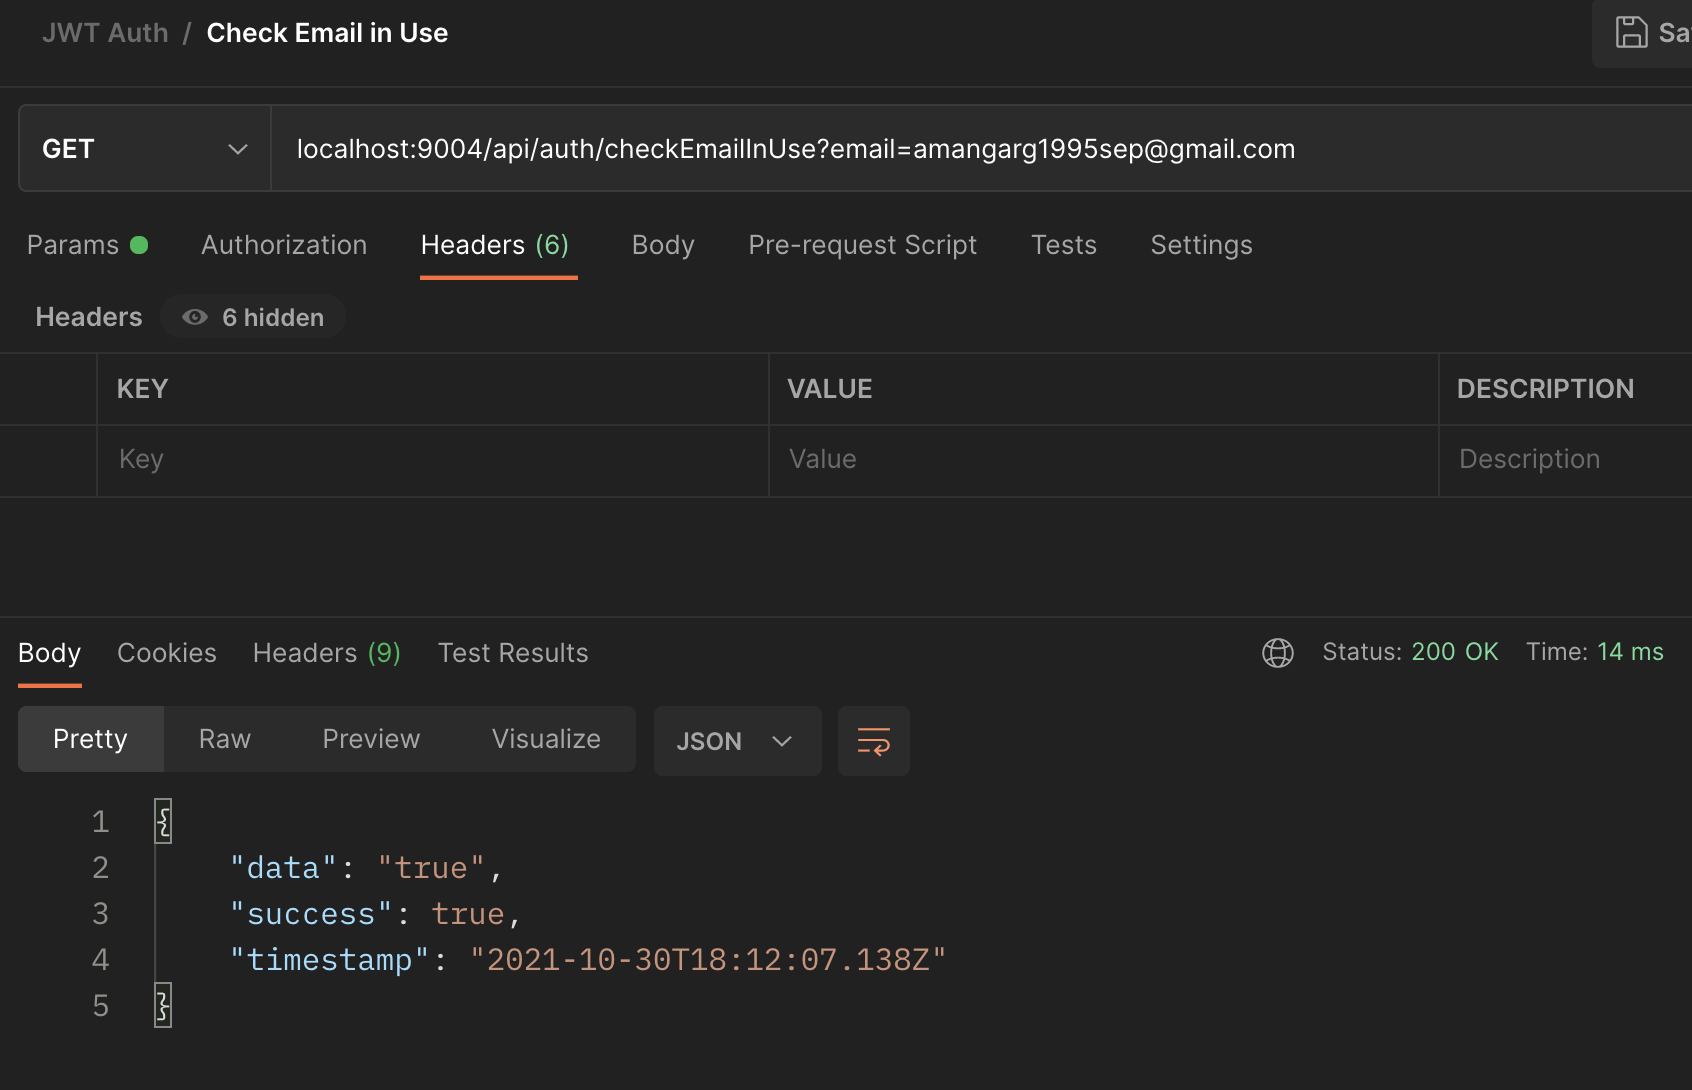Open the response Headers (9) tab
Screen dimensions: 1692x1090
327,653
